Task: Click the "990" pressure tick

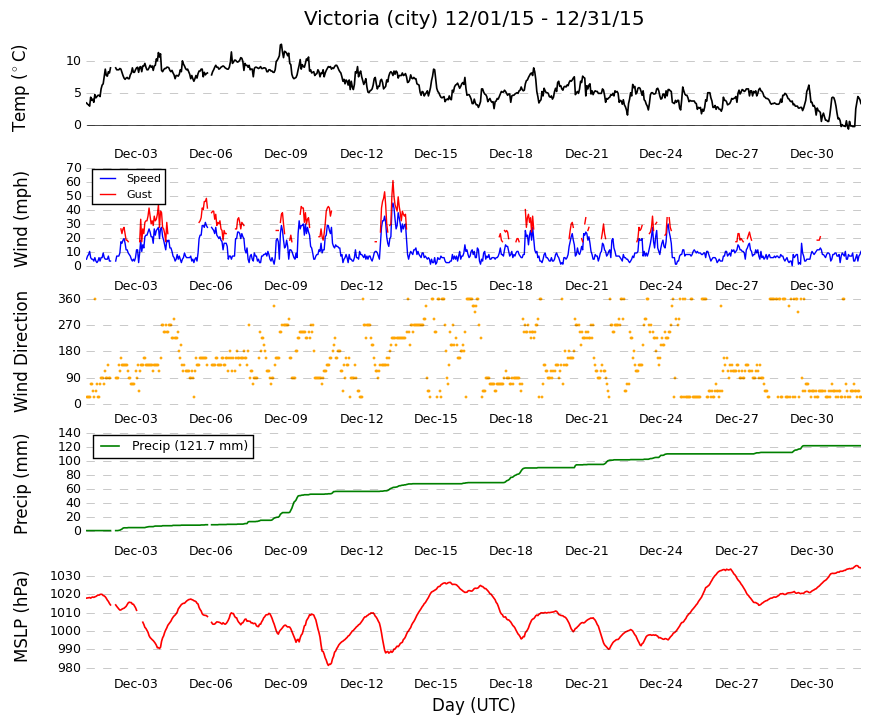Action: click(x=70, y=649)
